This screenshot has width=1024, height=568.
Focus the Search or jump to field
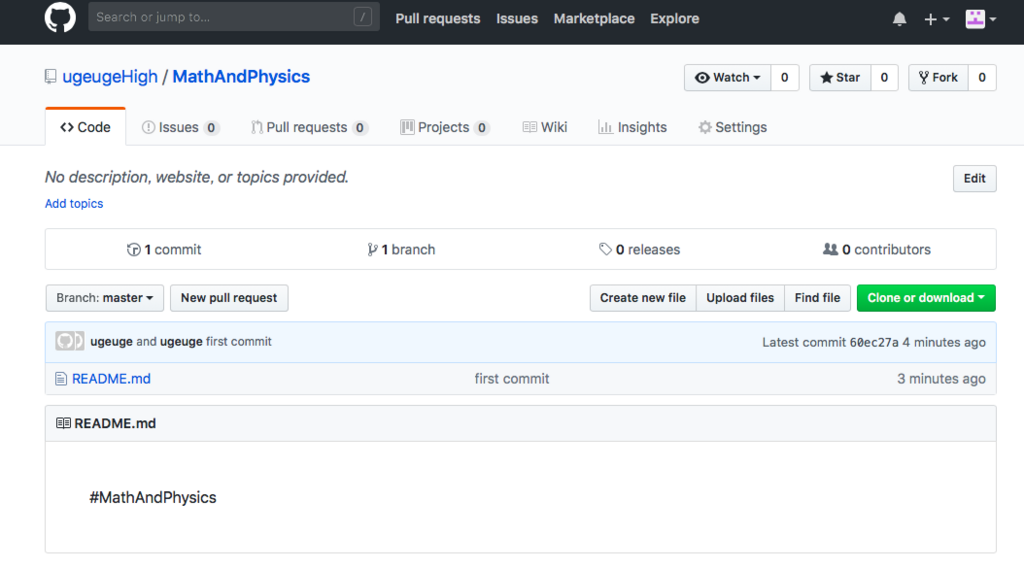[234, 17]
